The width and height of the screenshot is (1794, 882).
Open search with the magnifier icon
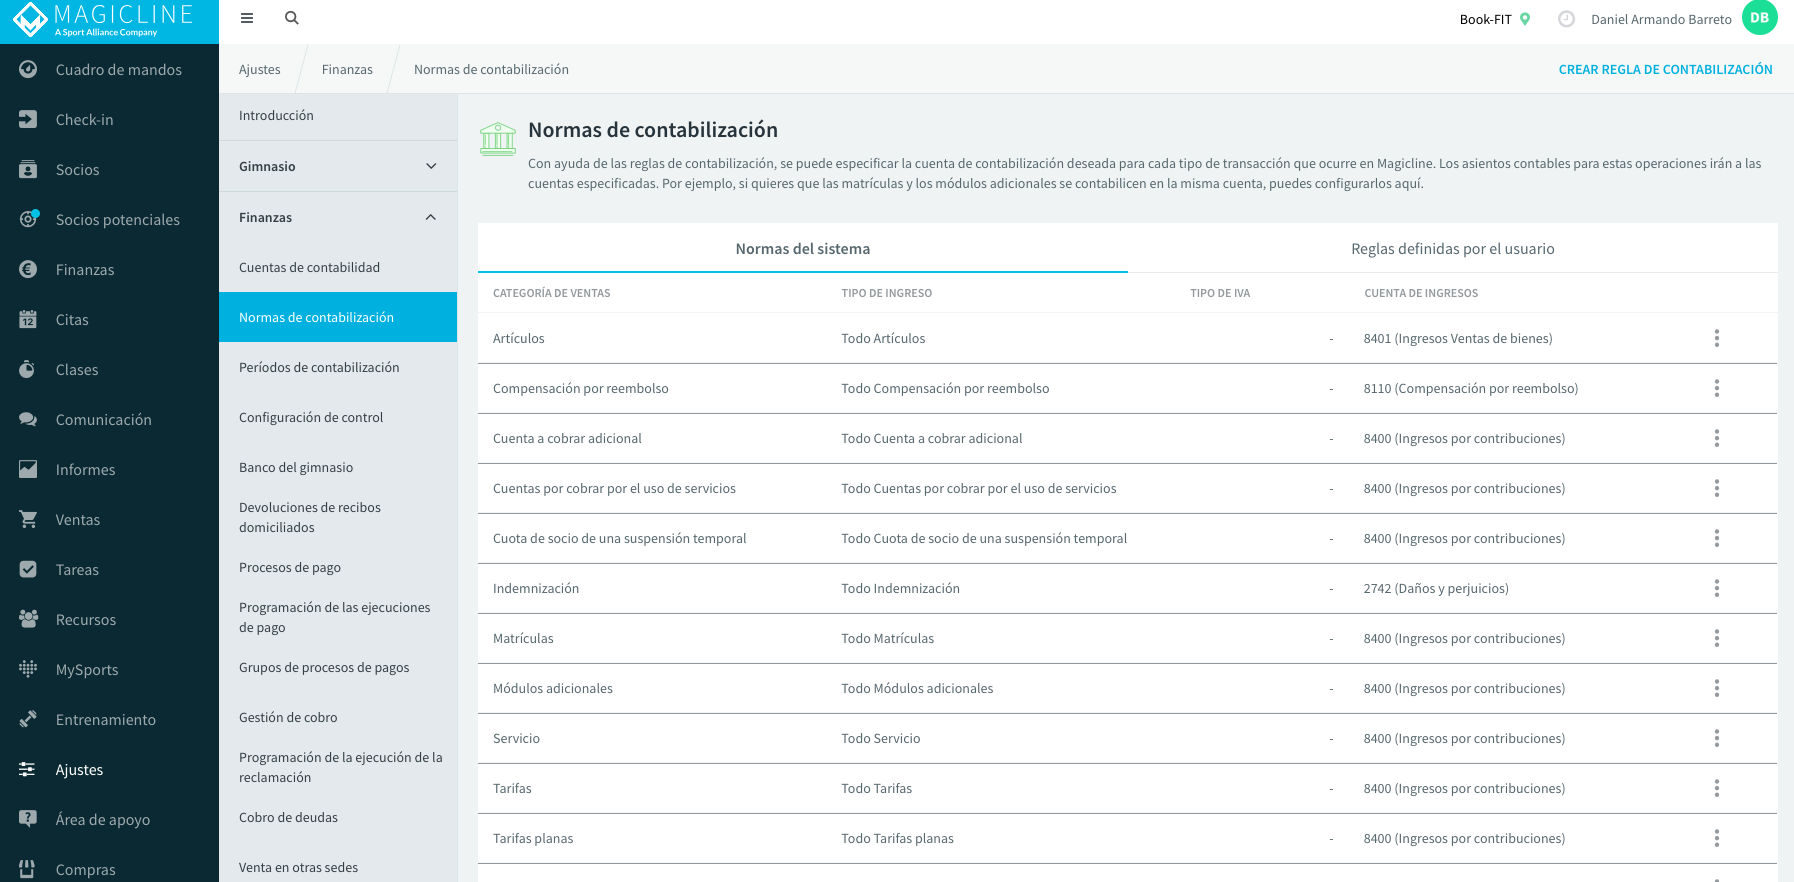click(292, 18)
